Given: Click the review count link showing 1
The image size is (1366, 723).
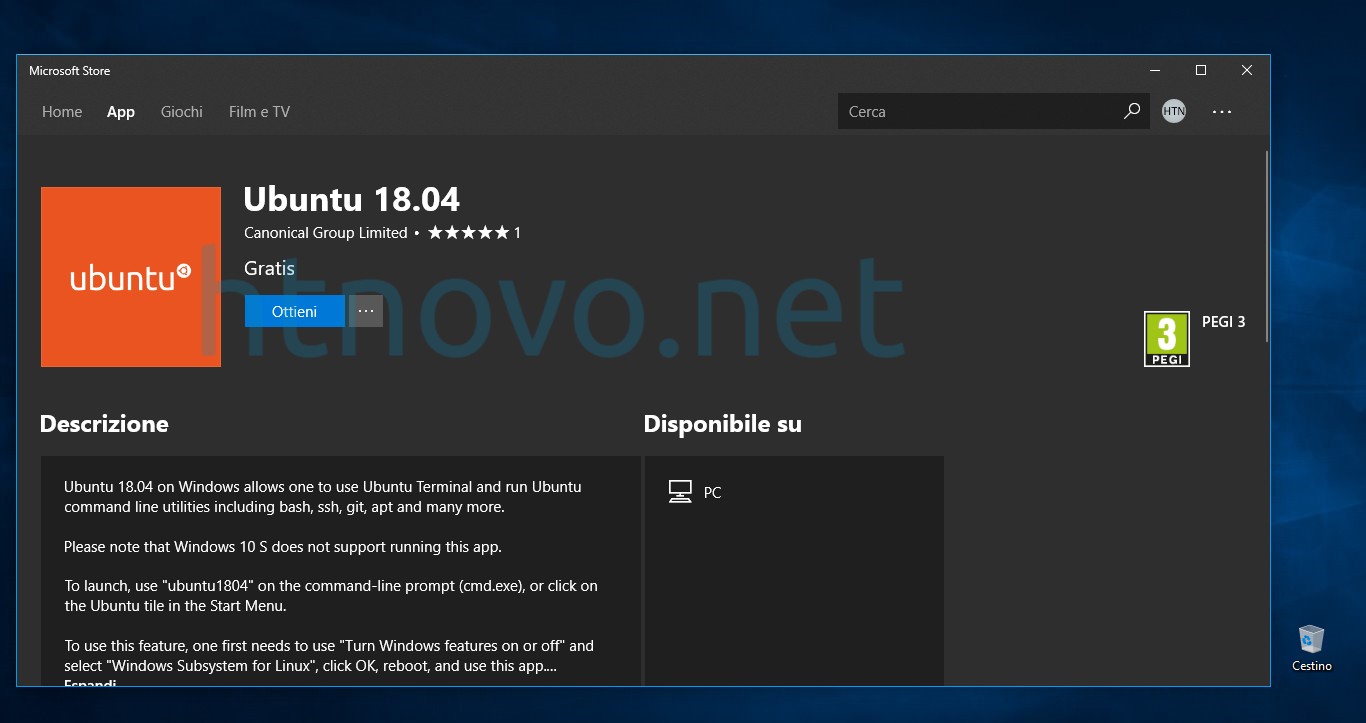Looking at the screenshot, I should coord(519,232).
